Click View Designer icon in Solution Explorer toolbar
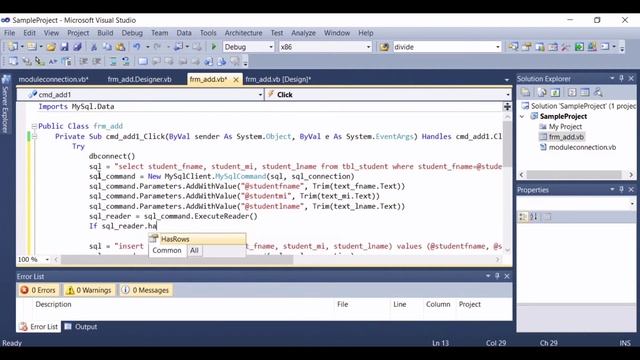Viewport: 640px width, 360px height. coord(585,93)
